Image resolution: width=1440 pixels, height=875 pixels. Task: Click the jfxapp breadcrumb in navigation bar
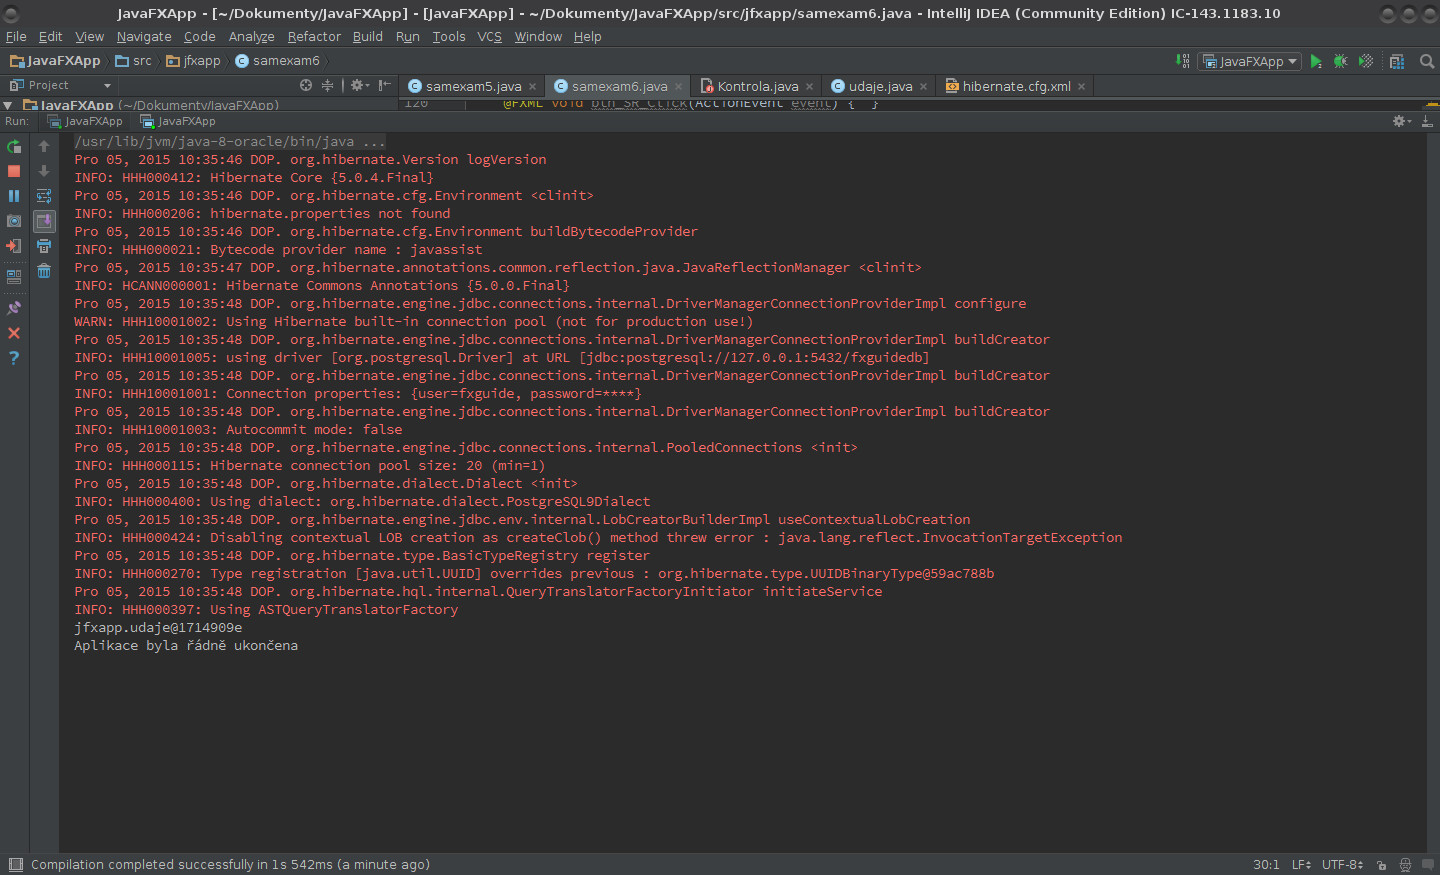click(193, 61)
